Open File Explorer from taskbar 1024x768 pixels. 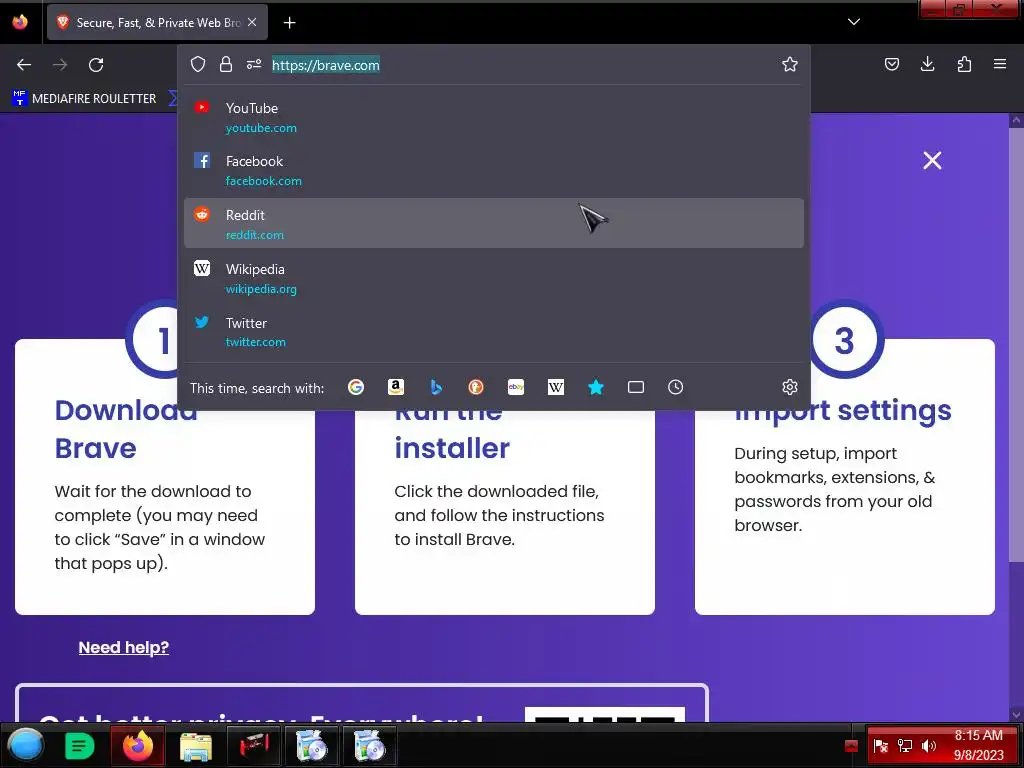[x=195, y=746]
